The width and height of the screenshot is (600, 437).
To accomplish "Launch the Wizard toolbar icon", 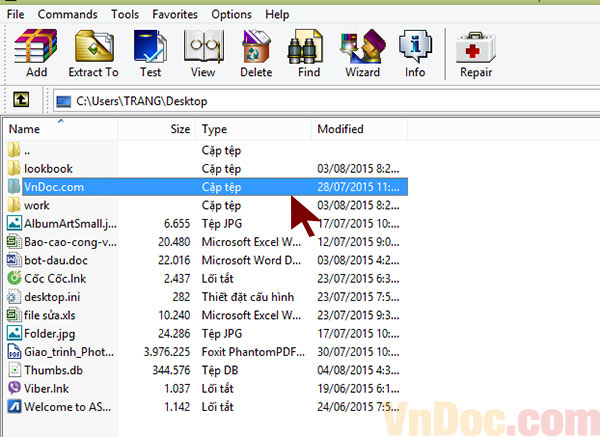I will pyautogui.click(x=363, y=46).
